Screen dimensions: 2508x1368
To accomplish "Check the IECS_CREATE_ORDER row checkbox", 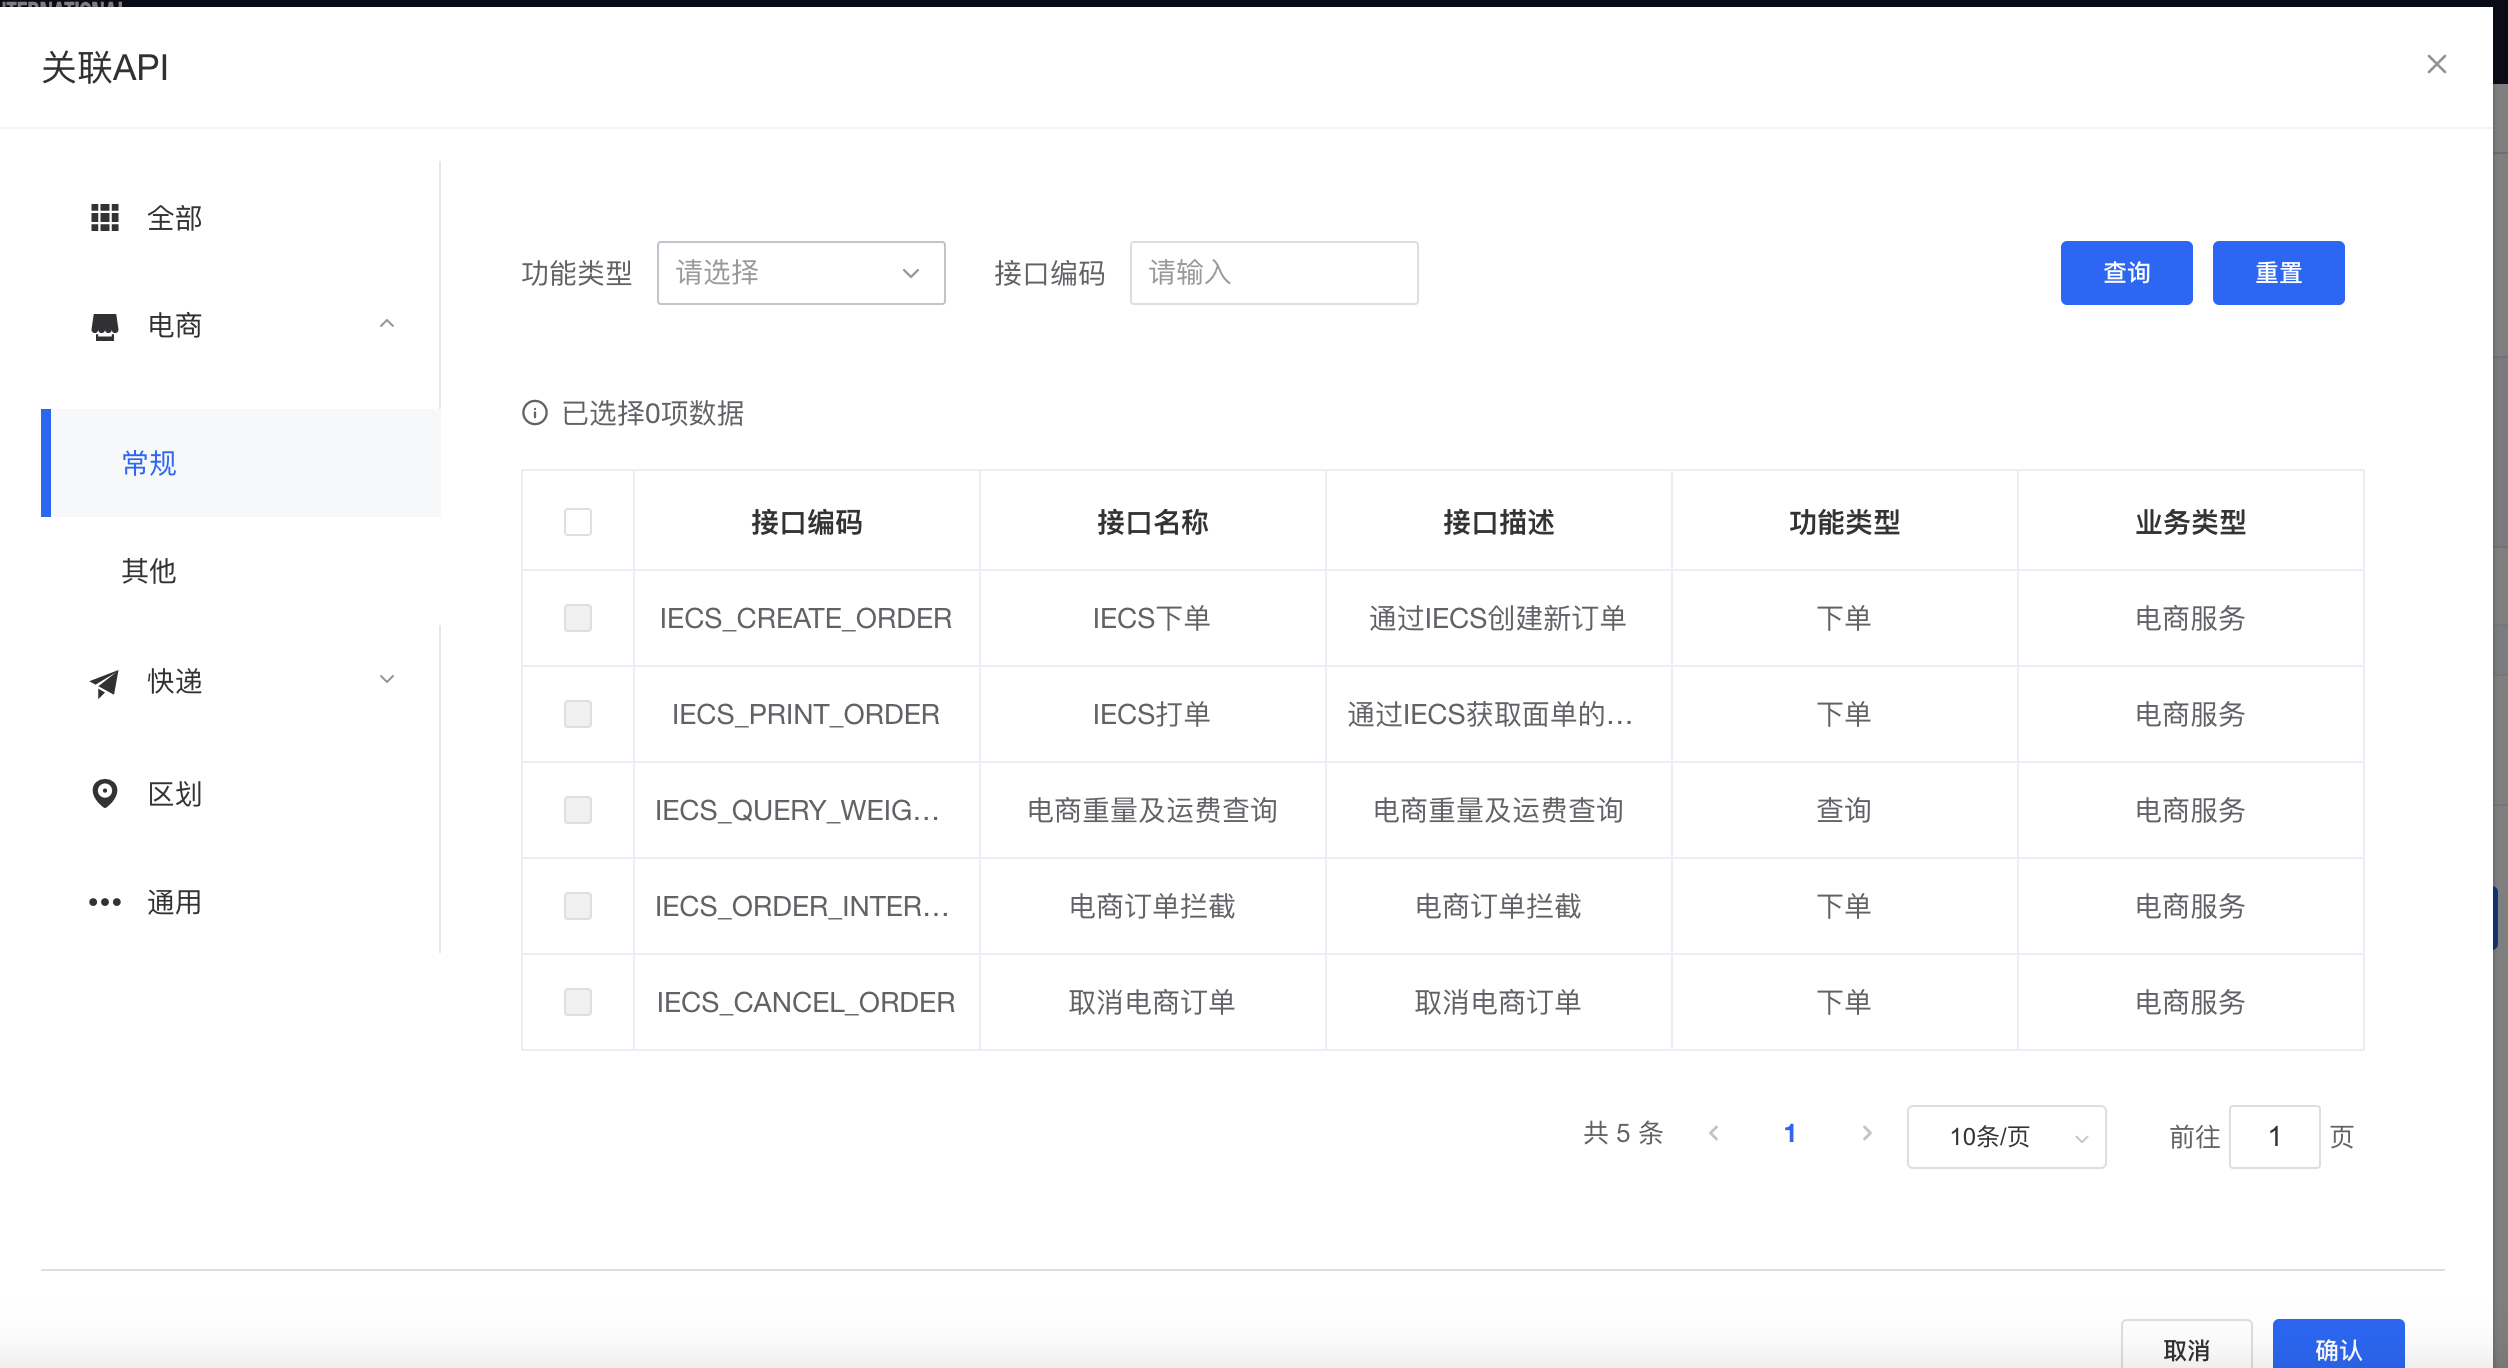I will 578,618.
